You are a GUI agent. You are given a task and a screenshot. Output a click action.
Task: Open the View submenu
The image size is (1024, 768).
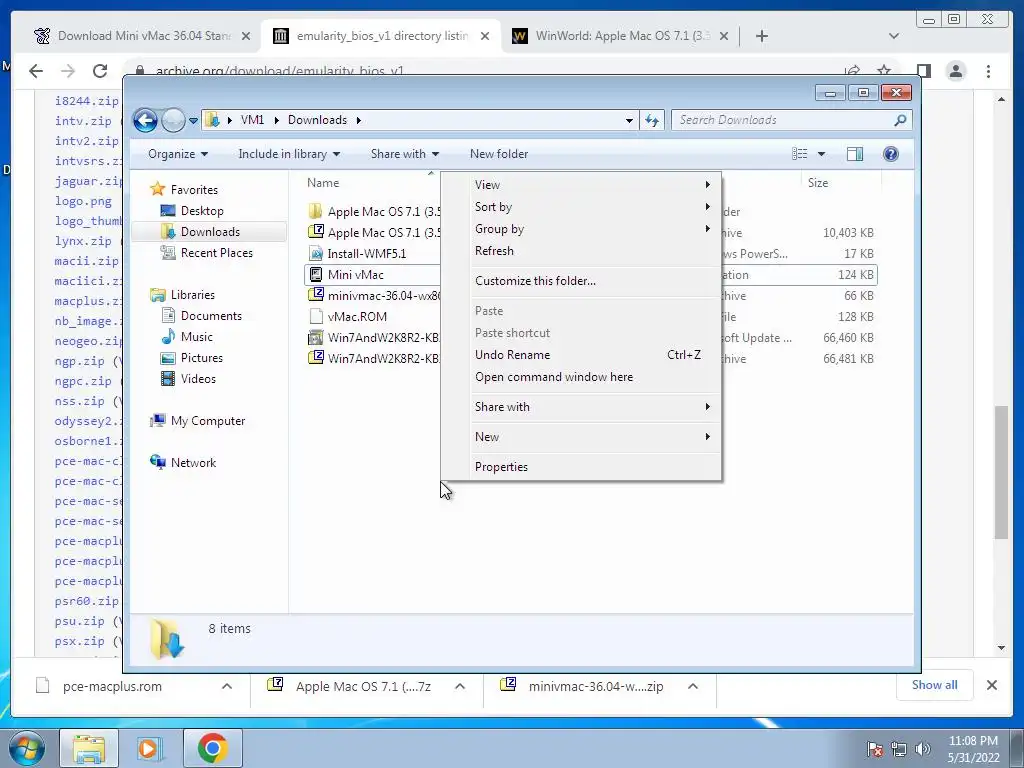click(581, 185)
